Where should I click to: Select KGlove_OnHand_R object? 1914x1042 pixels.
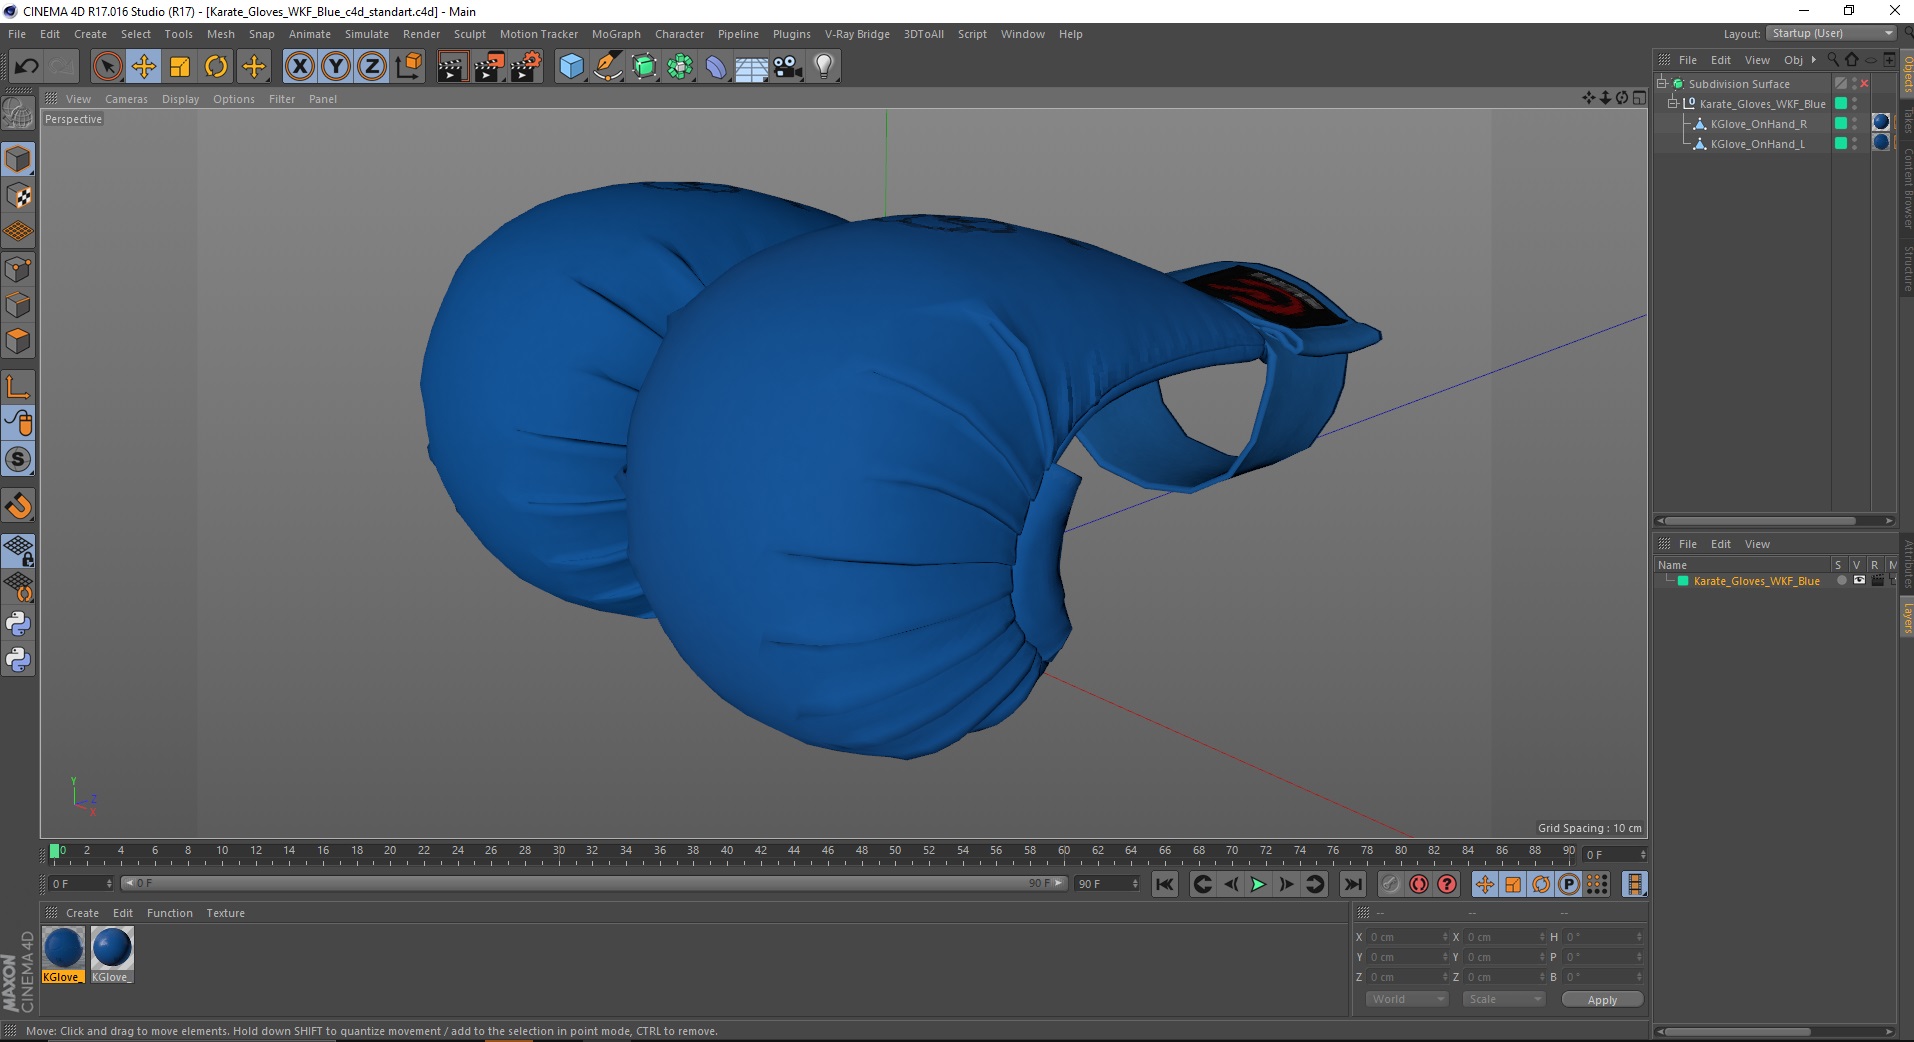(1758, 124)
